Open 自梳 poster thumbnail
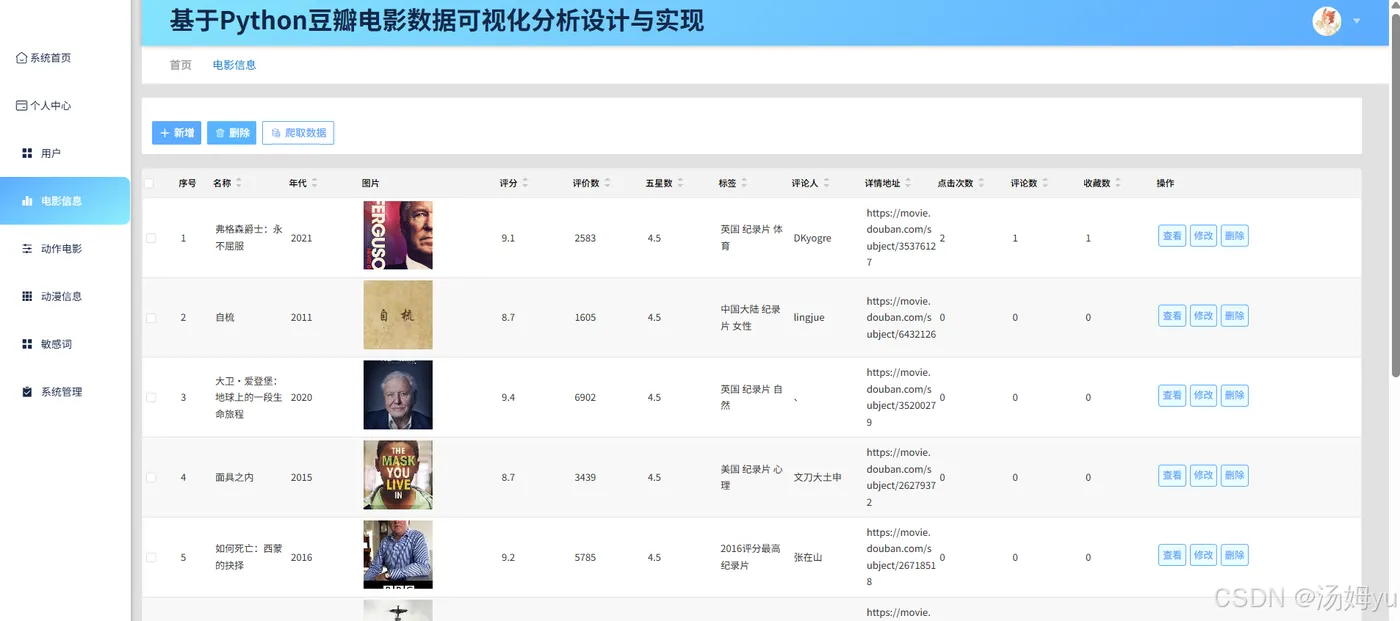1400x621 pixels. coord(398,315)
